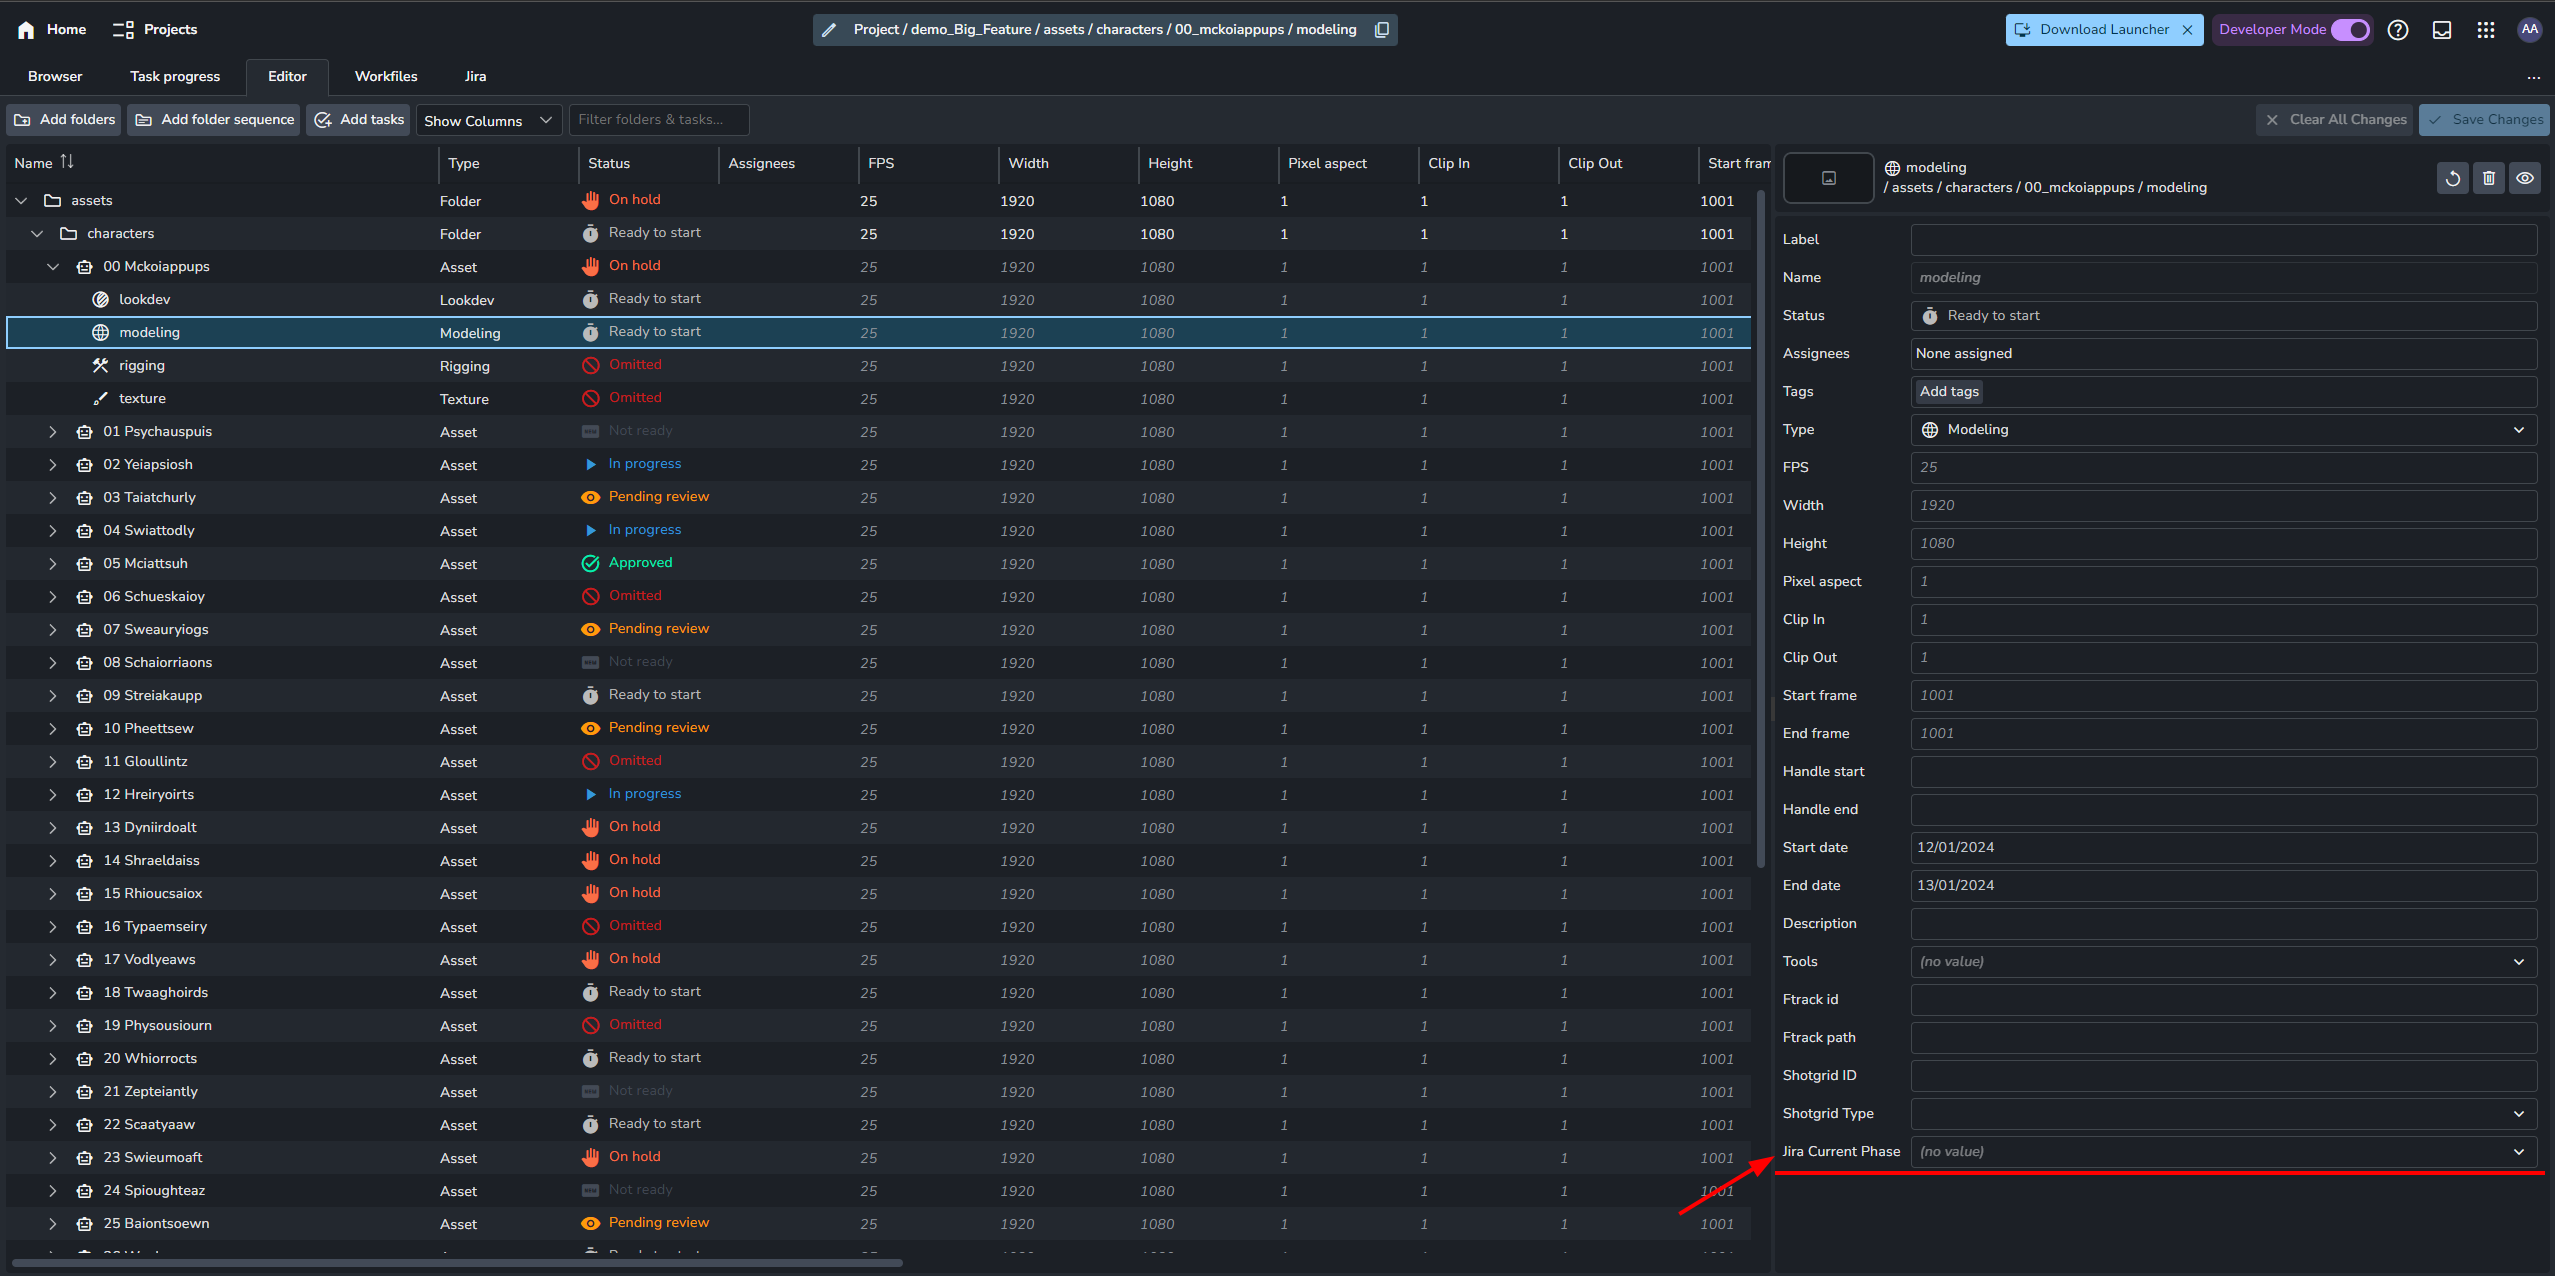2555x1276 pixels.
Task: Click the Add folder sequence button
Action: [x=215, y=120]
